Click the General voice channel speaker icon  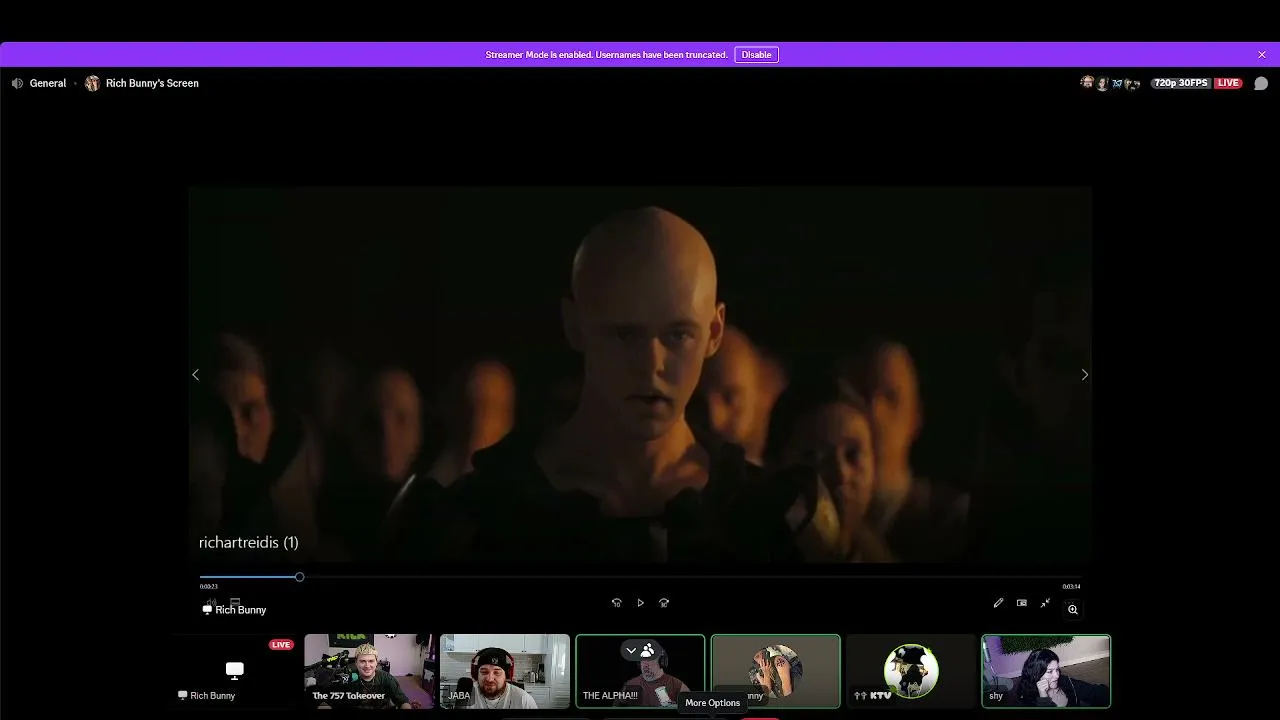[x=17, y=83]
